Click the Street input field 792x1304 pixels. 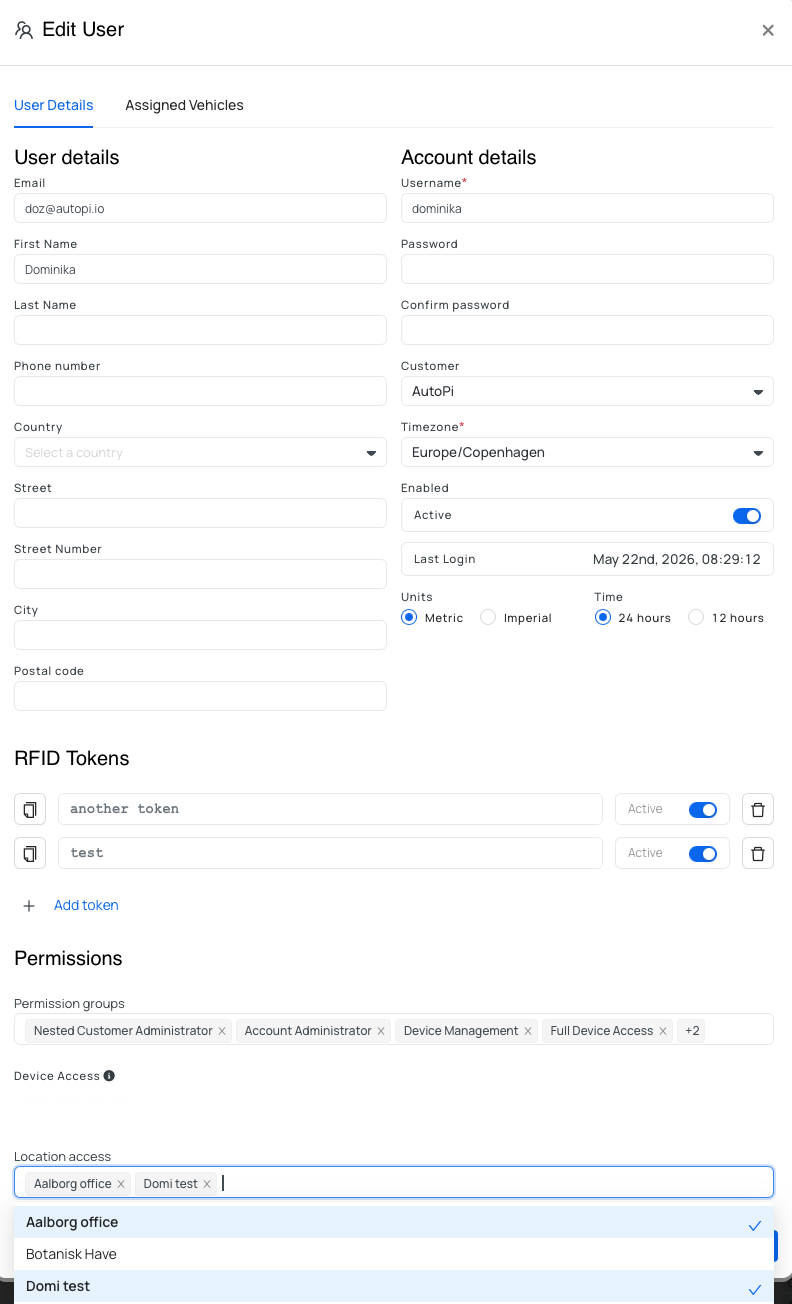[200, 514]
